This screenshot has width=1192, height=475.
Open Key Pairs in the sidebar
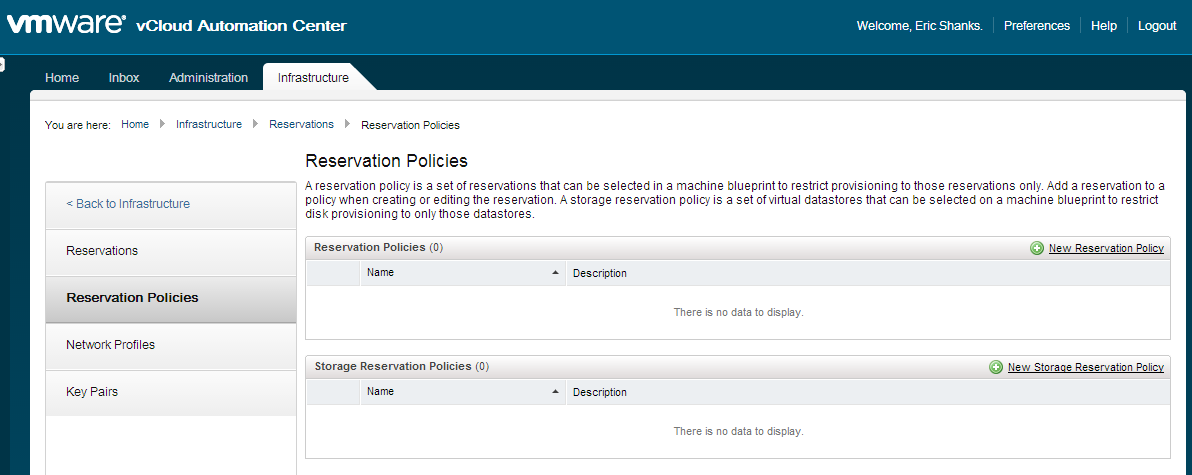click(x=92, y=392)
